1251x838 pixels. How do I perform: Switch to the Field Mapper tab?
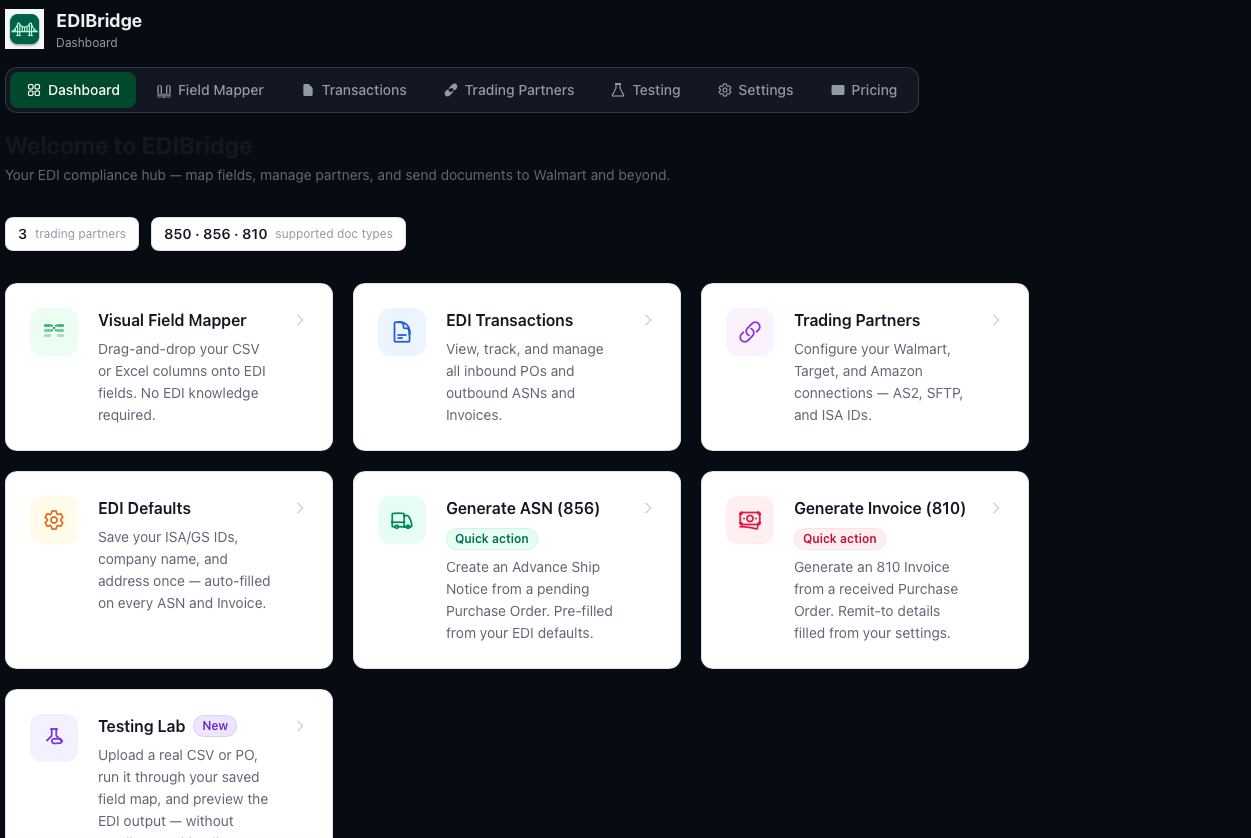coord(210,90)
